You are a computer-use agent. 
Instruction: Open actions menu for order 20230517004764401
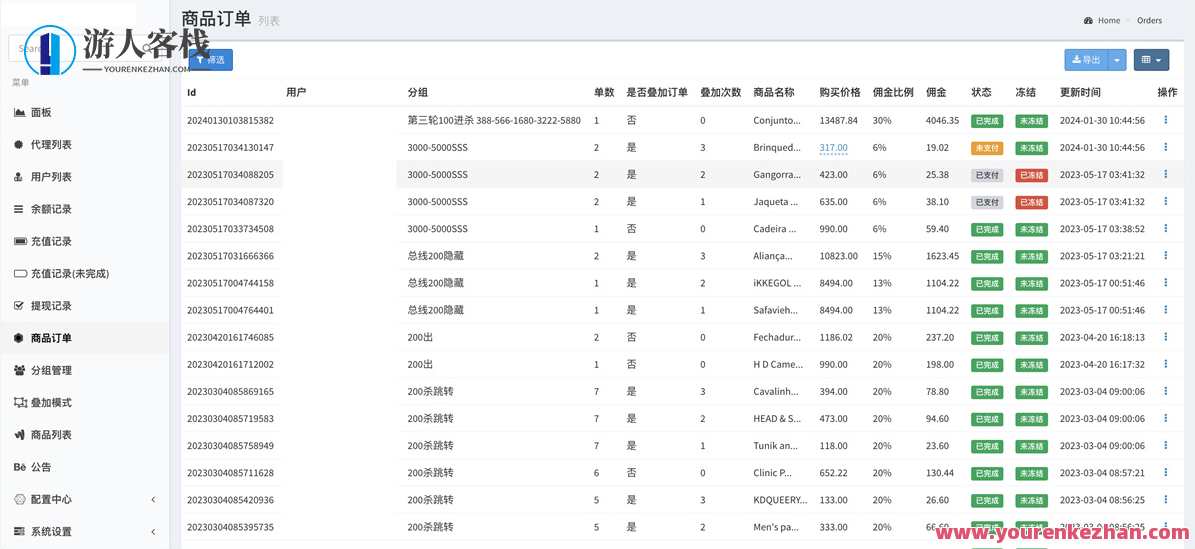1165,310
